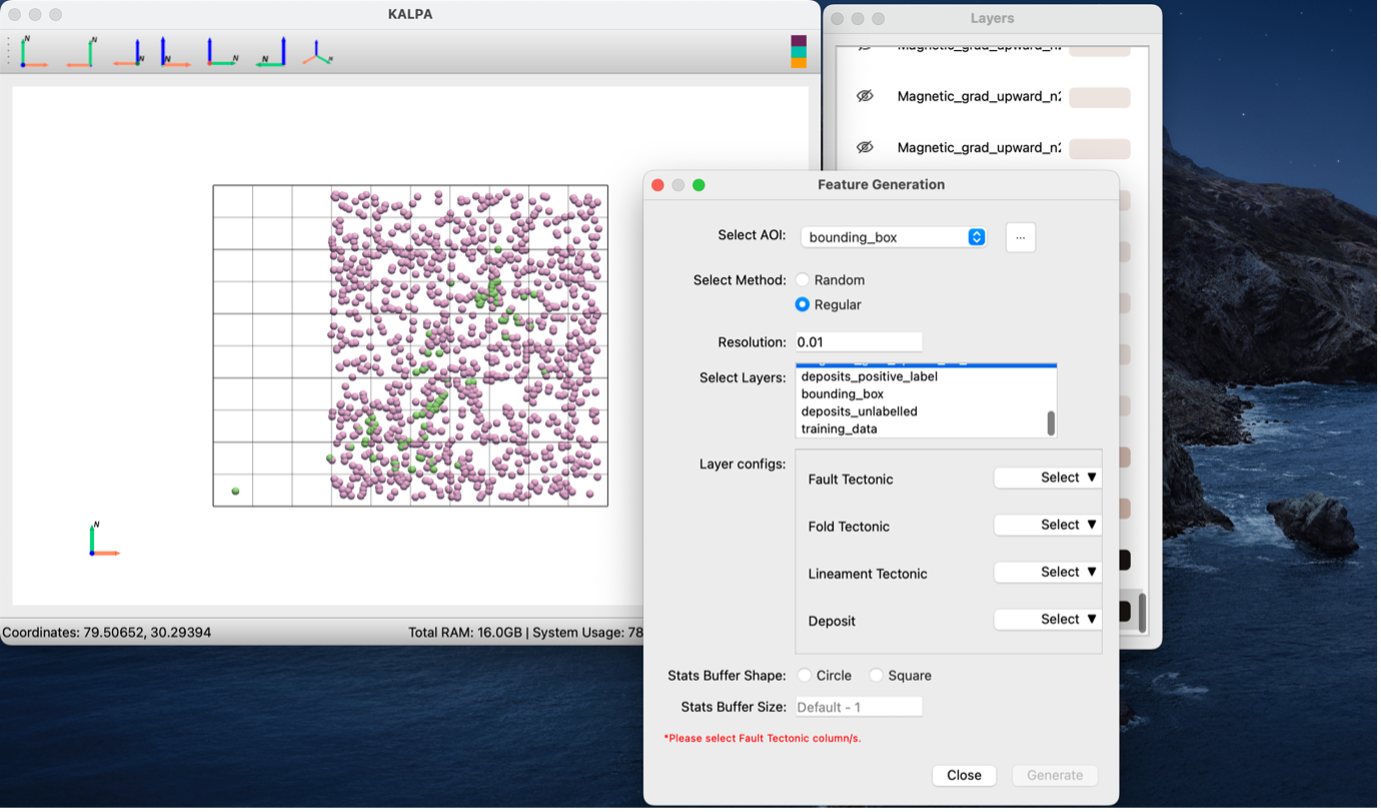
Task: Click the Fault Tectonic label
Action: coord(850,479)
